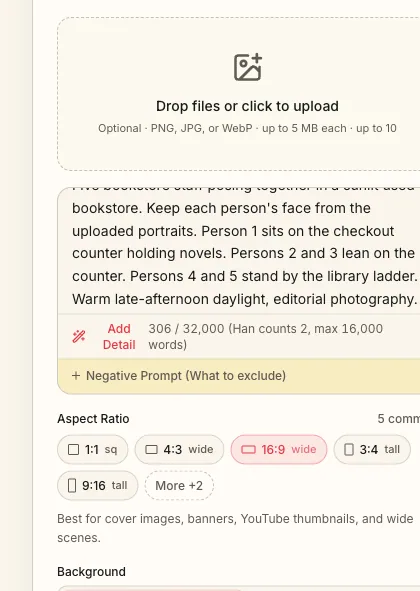Click the tall phone icon in 9:16 chip

pos(72,485)
